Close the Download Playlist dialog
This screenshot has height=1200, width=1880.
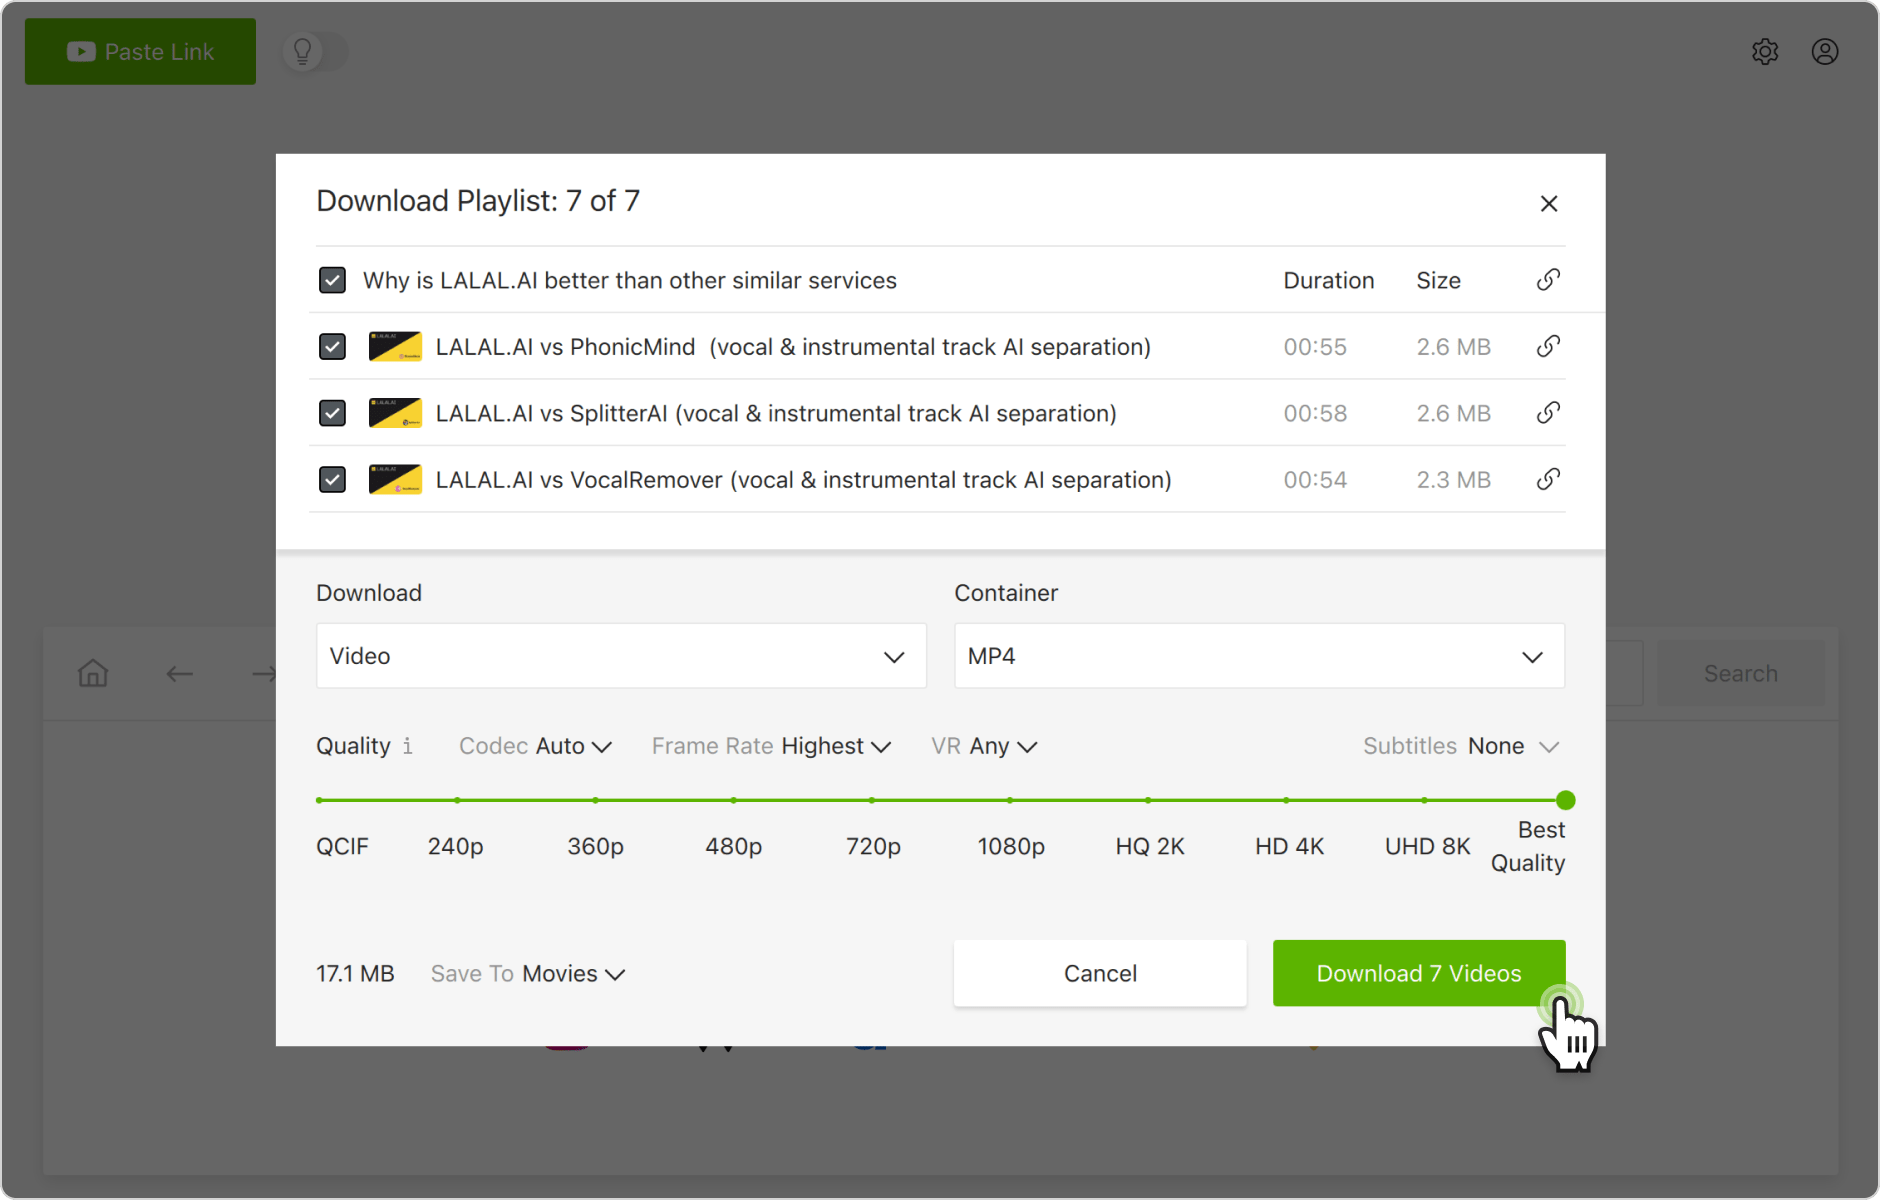coord(1549,204)
